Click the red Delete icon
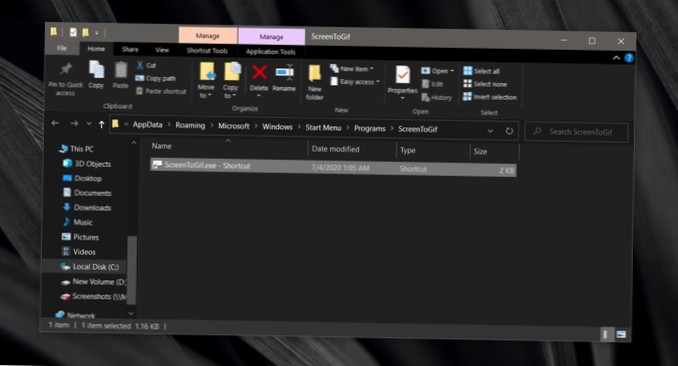This screenshot has height=366, width=678. coord(259,72)
